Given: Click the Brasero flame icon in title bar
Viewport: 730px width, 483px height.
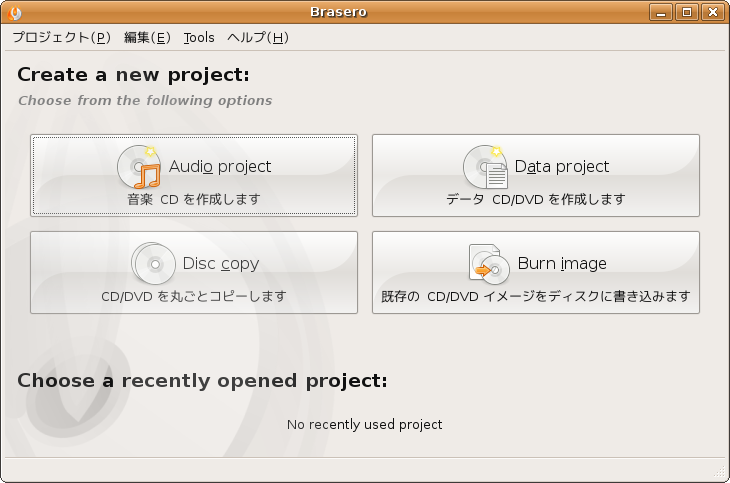Looking at the screenshot, I should point(14,13).
